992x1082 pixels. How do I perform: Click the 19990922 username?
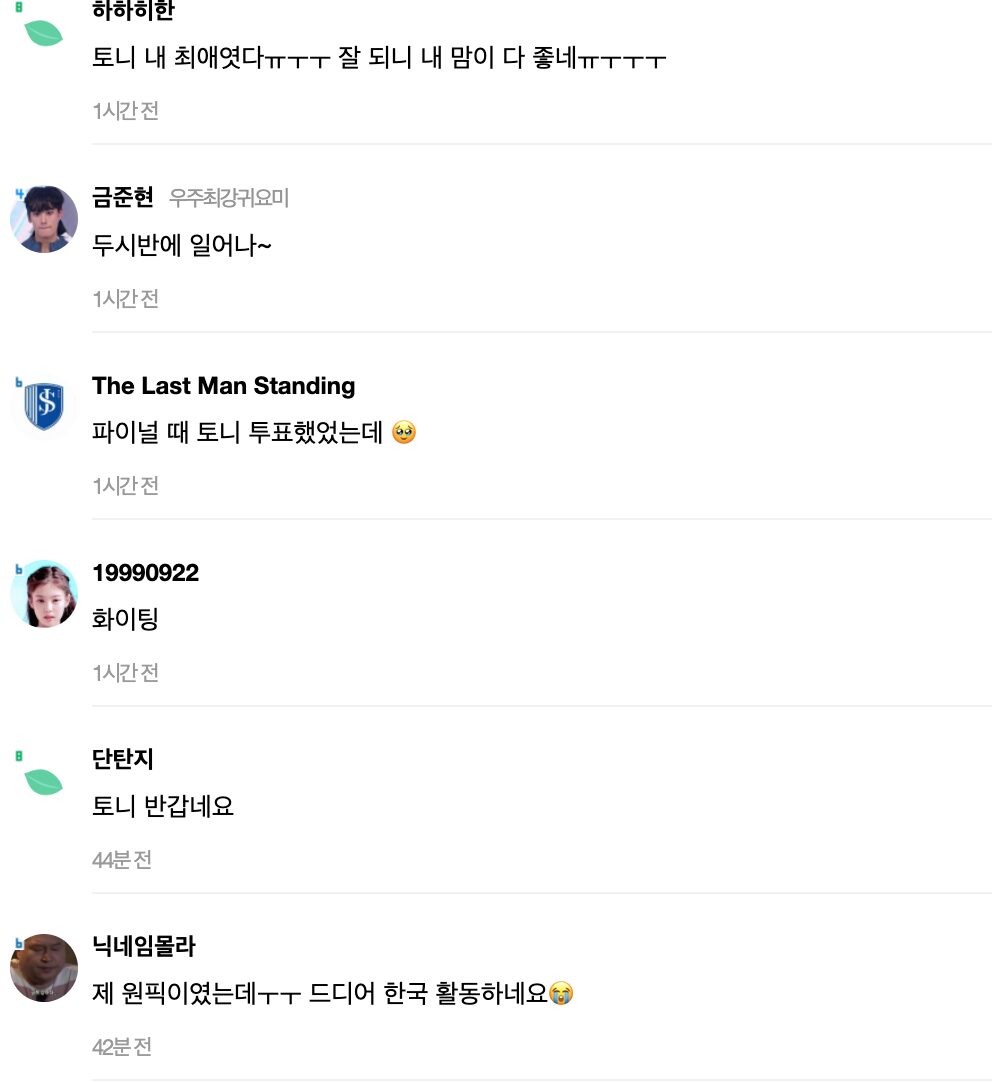tap(145, 573)
